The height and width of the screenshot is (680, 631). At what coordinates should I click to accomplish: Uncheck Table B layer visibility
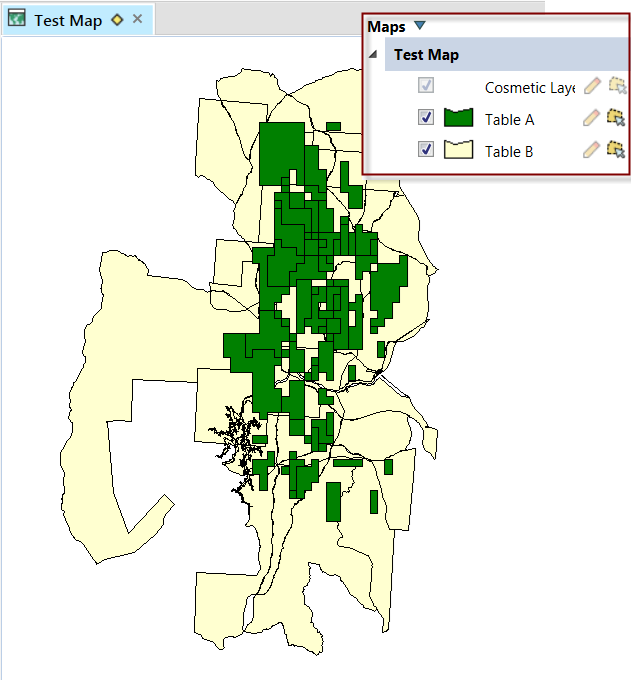(x=427, y=151)
